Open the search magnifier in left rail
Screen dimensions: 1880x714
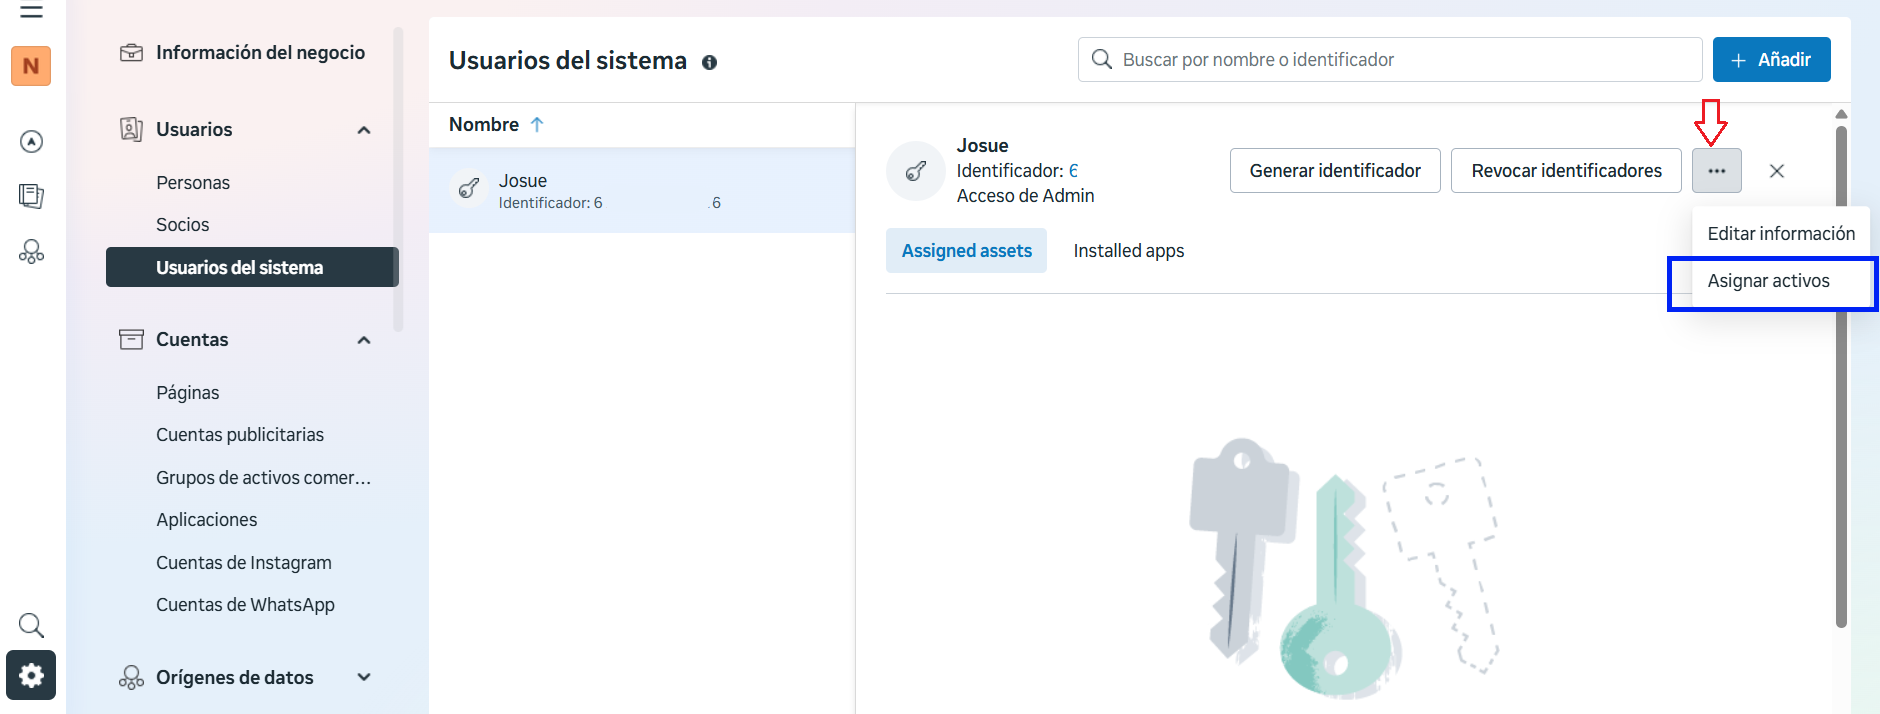click(x=31, y=626)
